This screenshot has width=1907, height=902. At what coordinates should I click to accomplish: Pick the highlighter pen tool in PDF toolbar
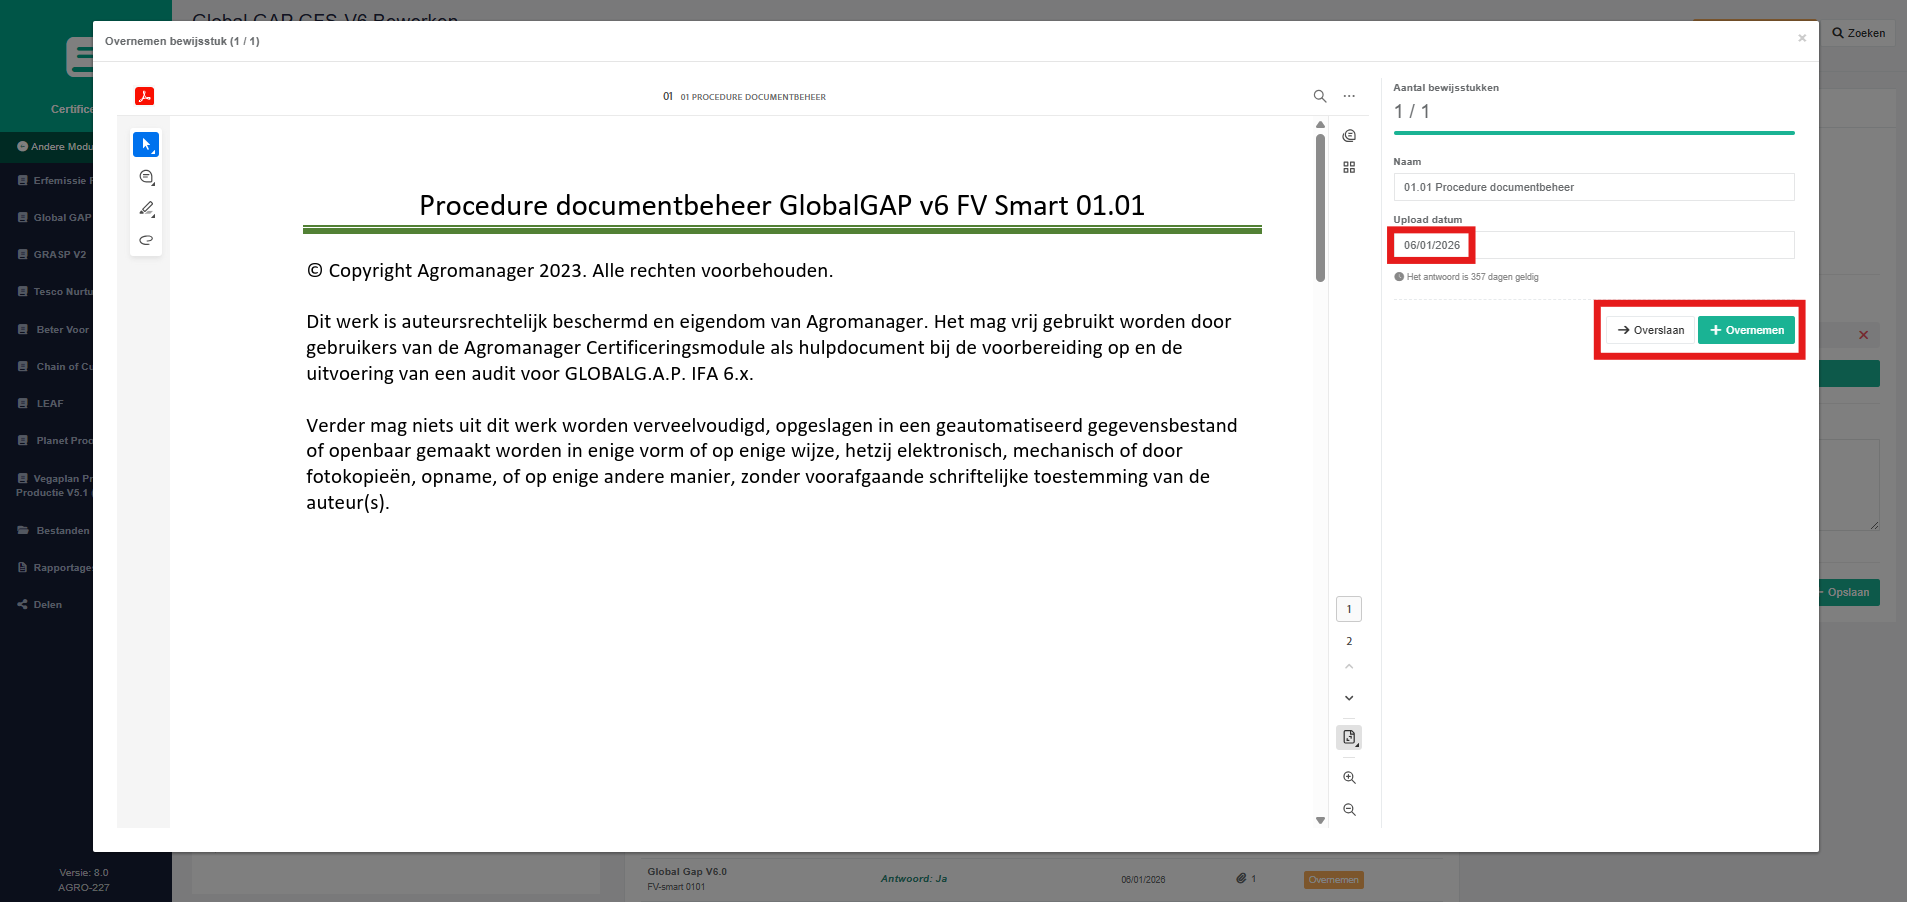pos(146,209)
